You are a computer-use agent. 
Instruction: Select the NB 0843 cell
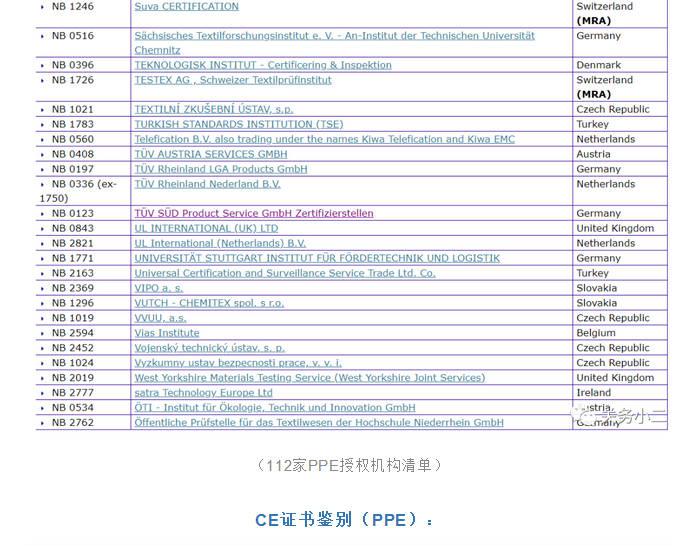click(83, 229)
